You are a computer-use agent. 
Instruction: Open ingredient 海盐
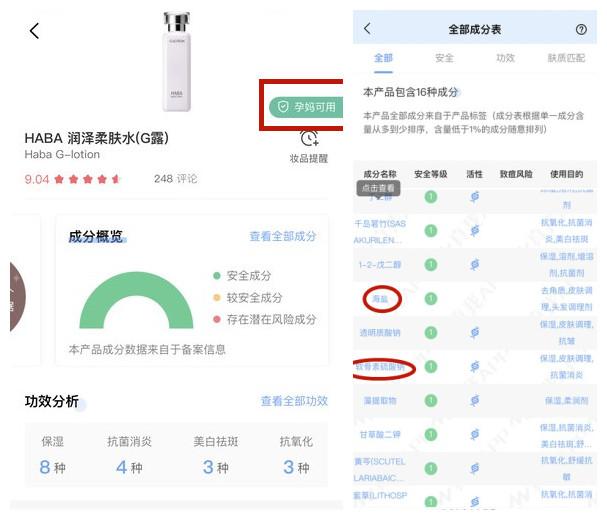(380, 299)
